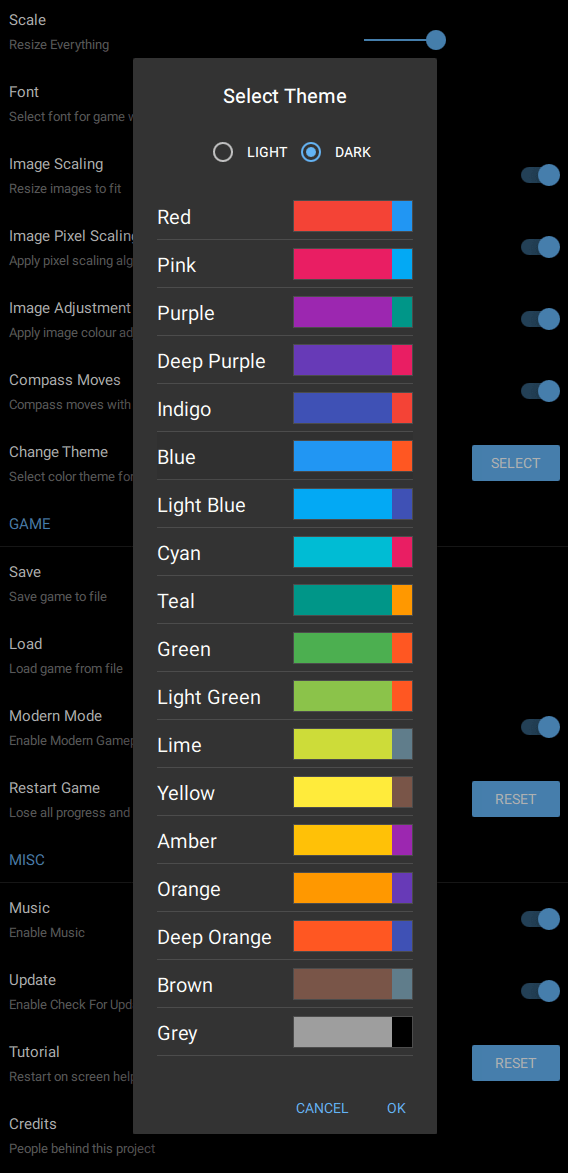This screenshot has width=568, height=1173.
Task: Choose the Amber theme swatch
Action: tap(352, 840)
